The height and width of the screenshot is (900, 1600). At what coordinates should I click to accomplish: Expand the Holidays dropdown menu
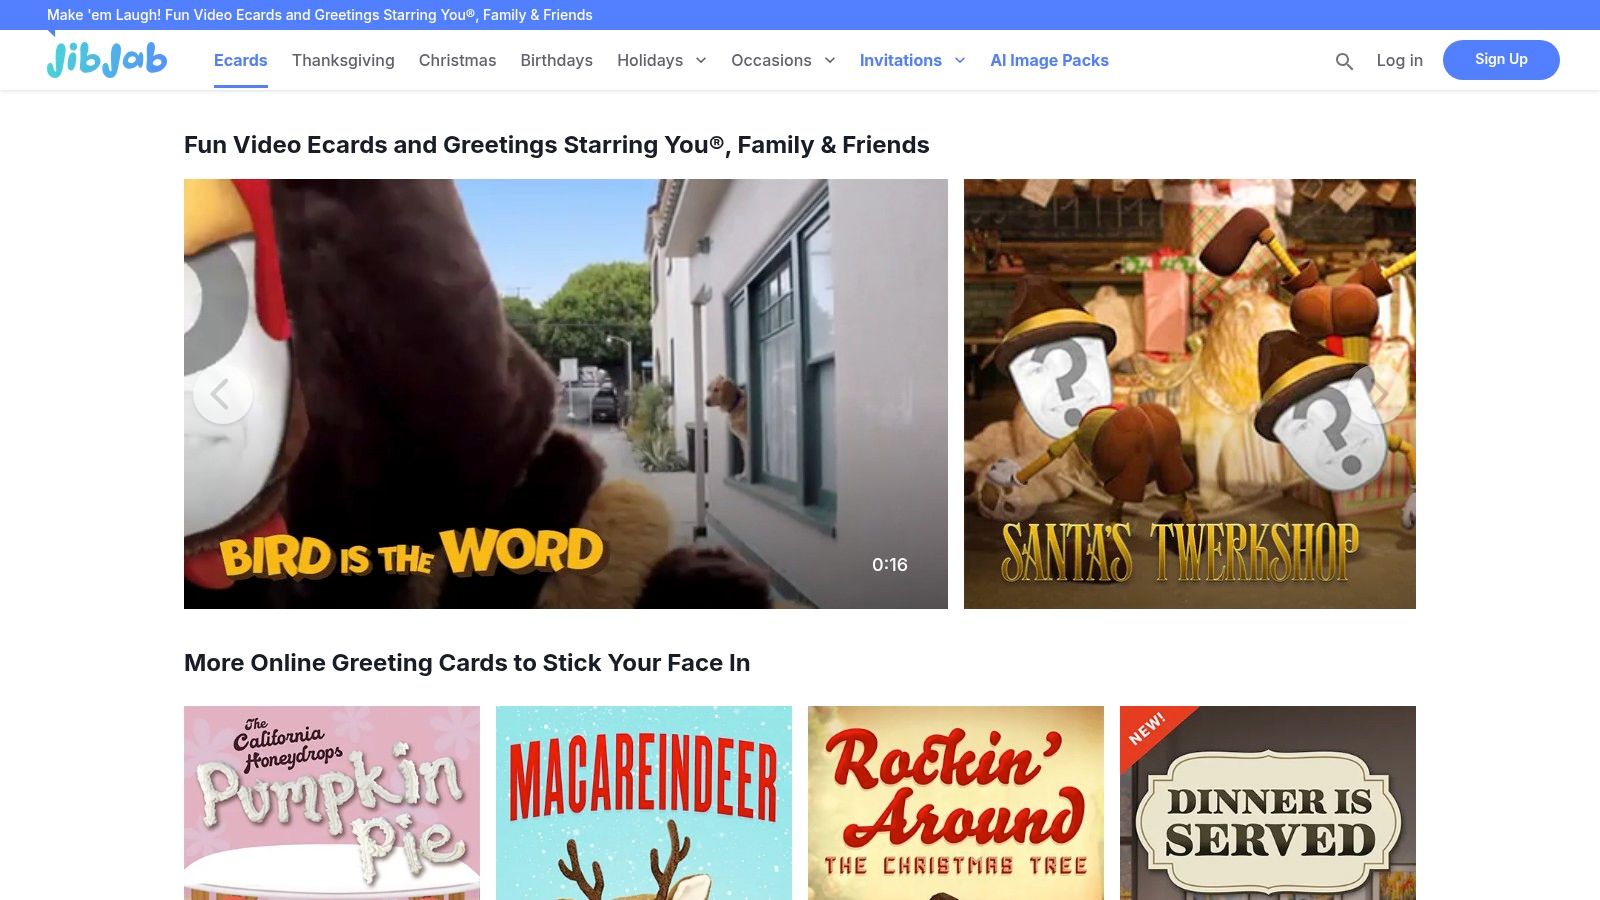pyautogui.click(x=661, y=60)
